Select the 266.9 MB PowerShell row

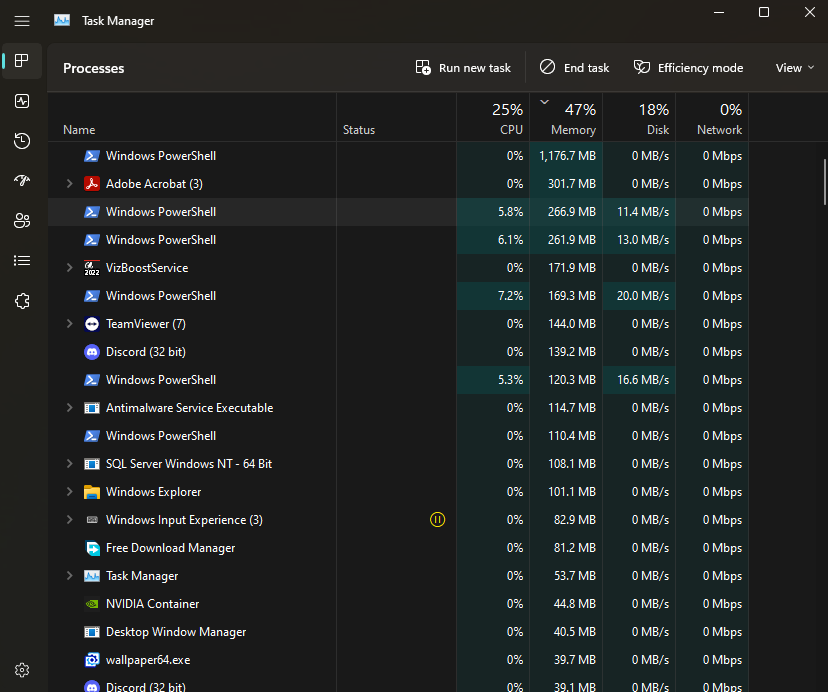click(398, 212)
